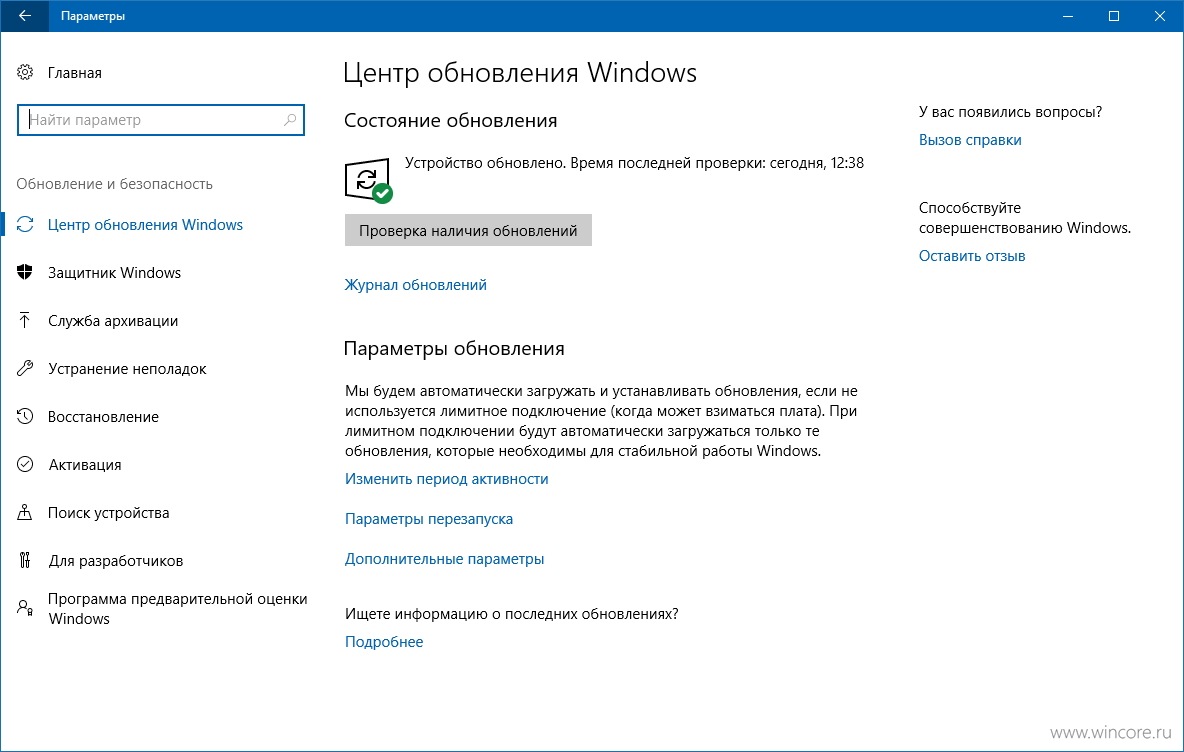The image size is (1184, 752).
Task: Click the Оставить отзыв link
Action: coord(972,256)
